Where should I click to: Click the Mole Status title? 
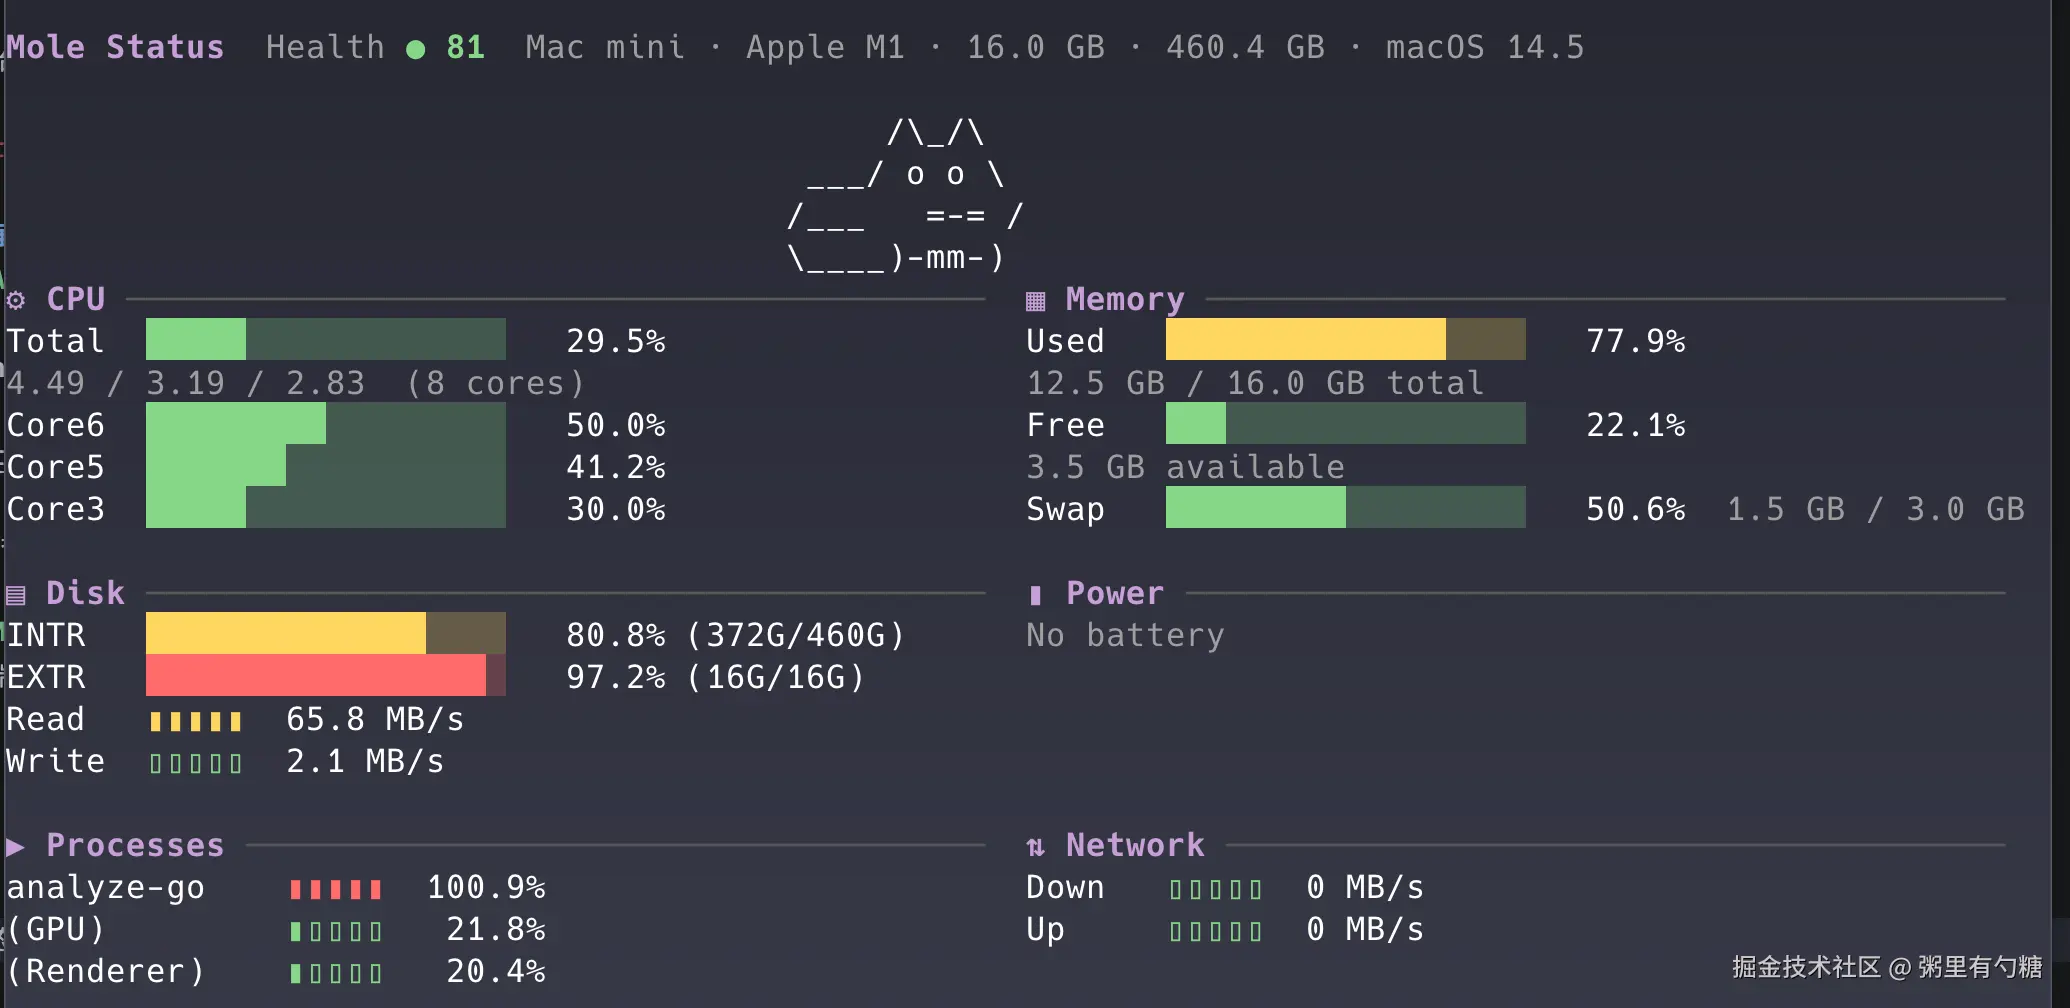click(x=115, y=47)
